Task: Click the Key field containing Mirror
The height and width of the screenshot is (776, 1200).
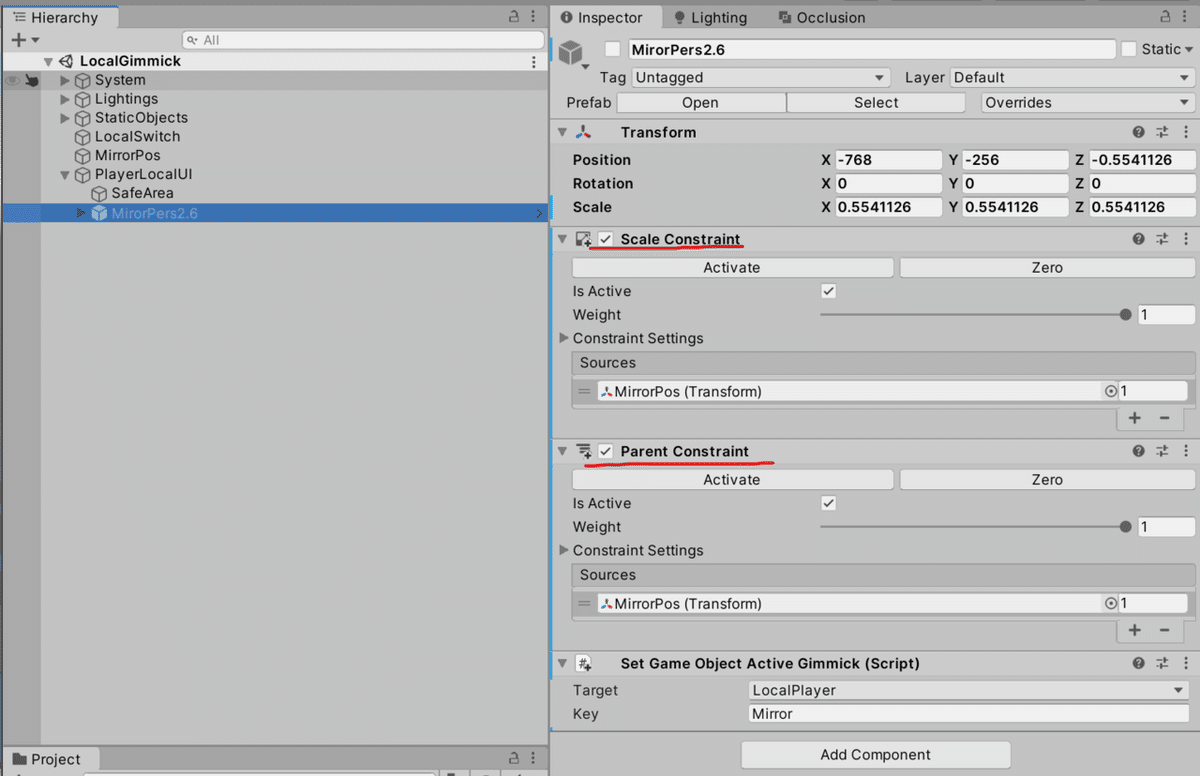Action: point(967,714)
